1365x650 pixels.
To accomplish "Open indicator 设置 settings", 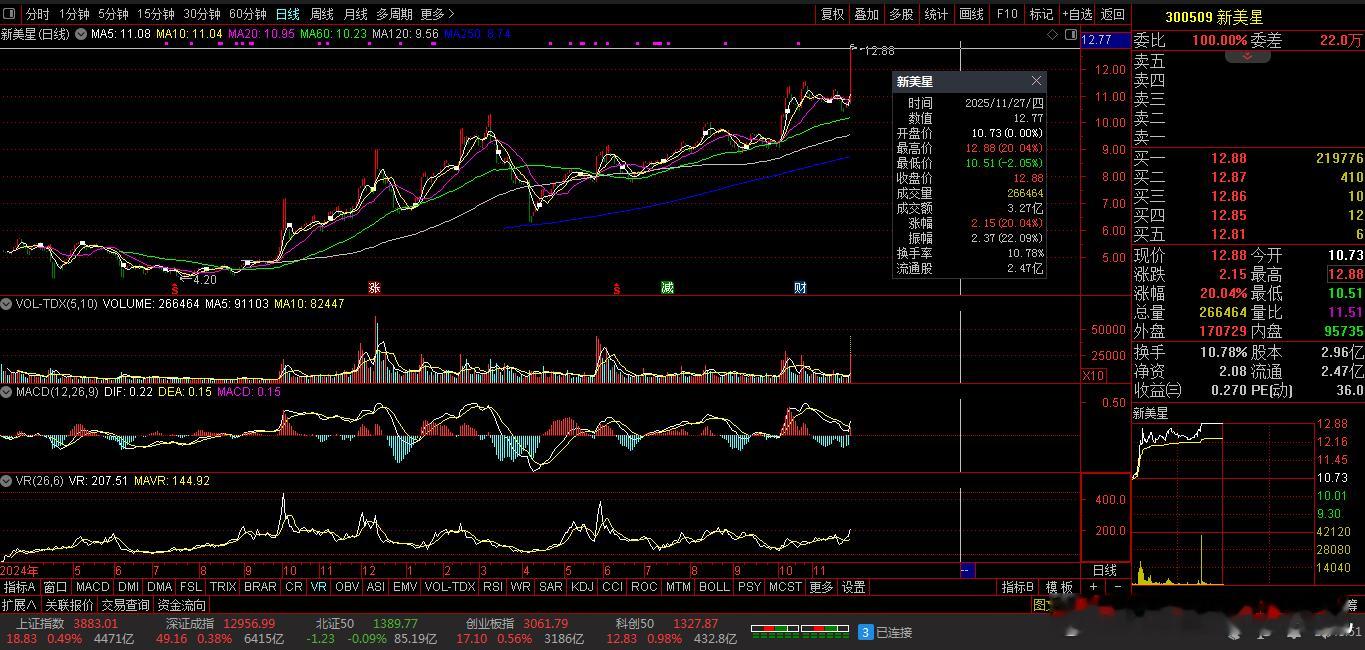I will pyautogui.click(x=853, y=587).
